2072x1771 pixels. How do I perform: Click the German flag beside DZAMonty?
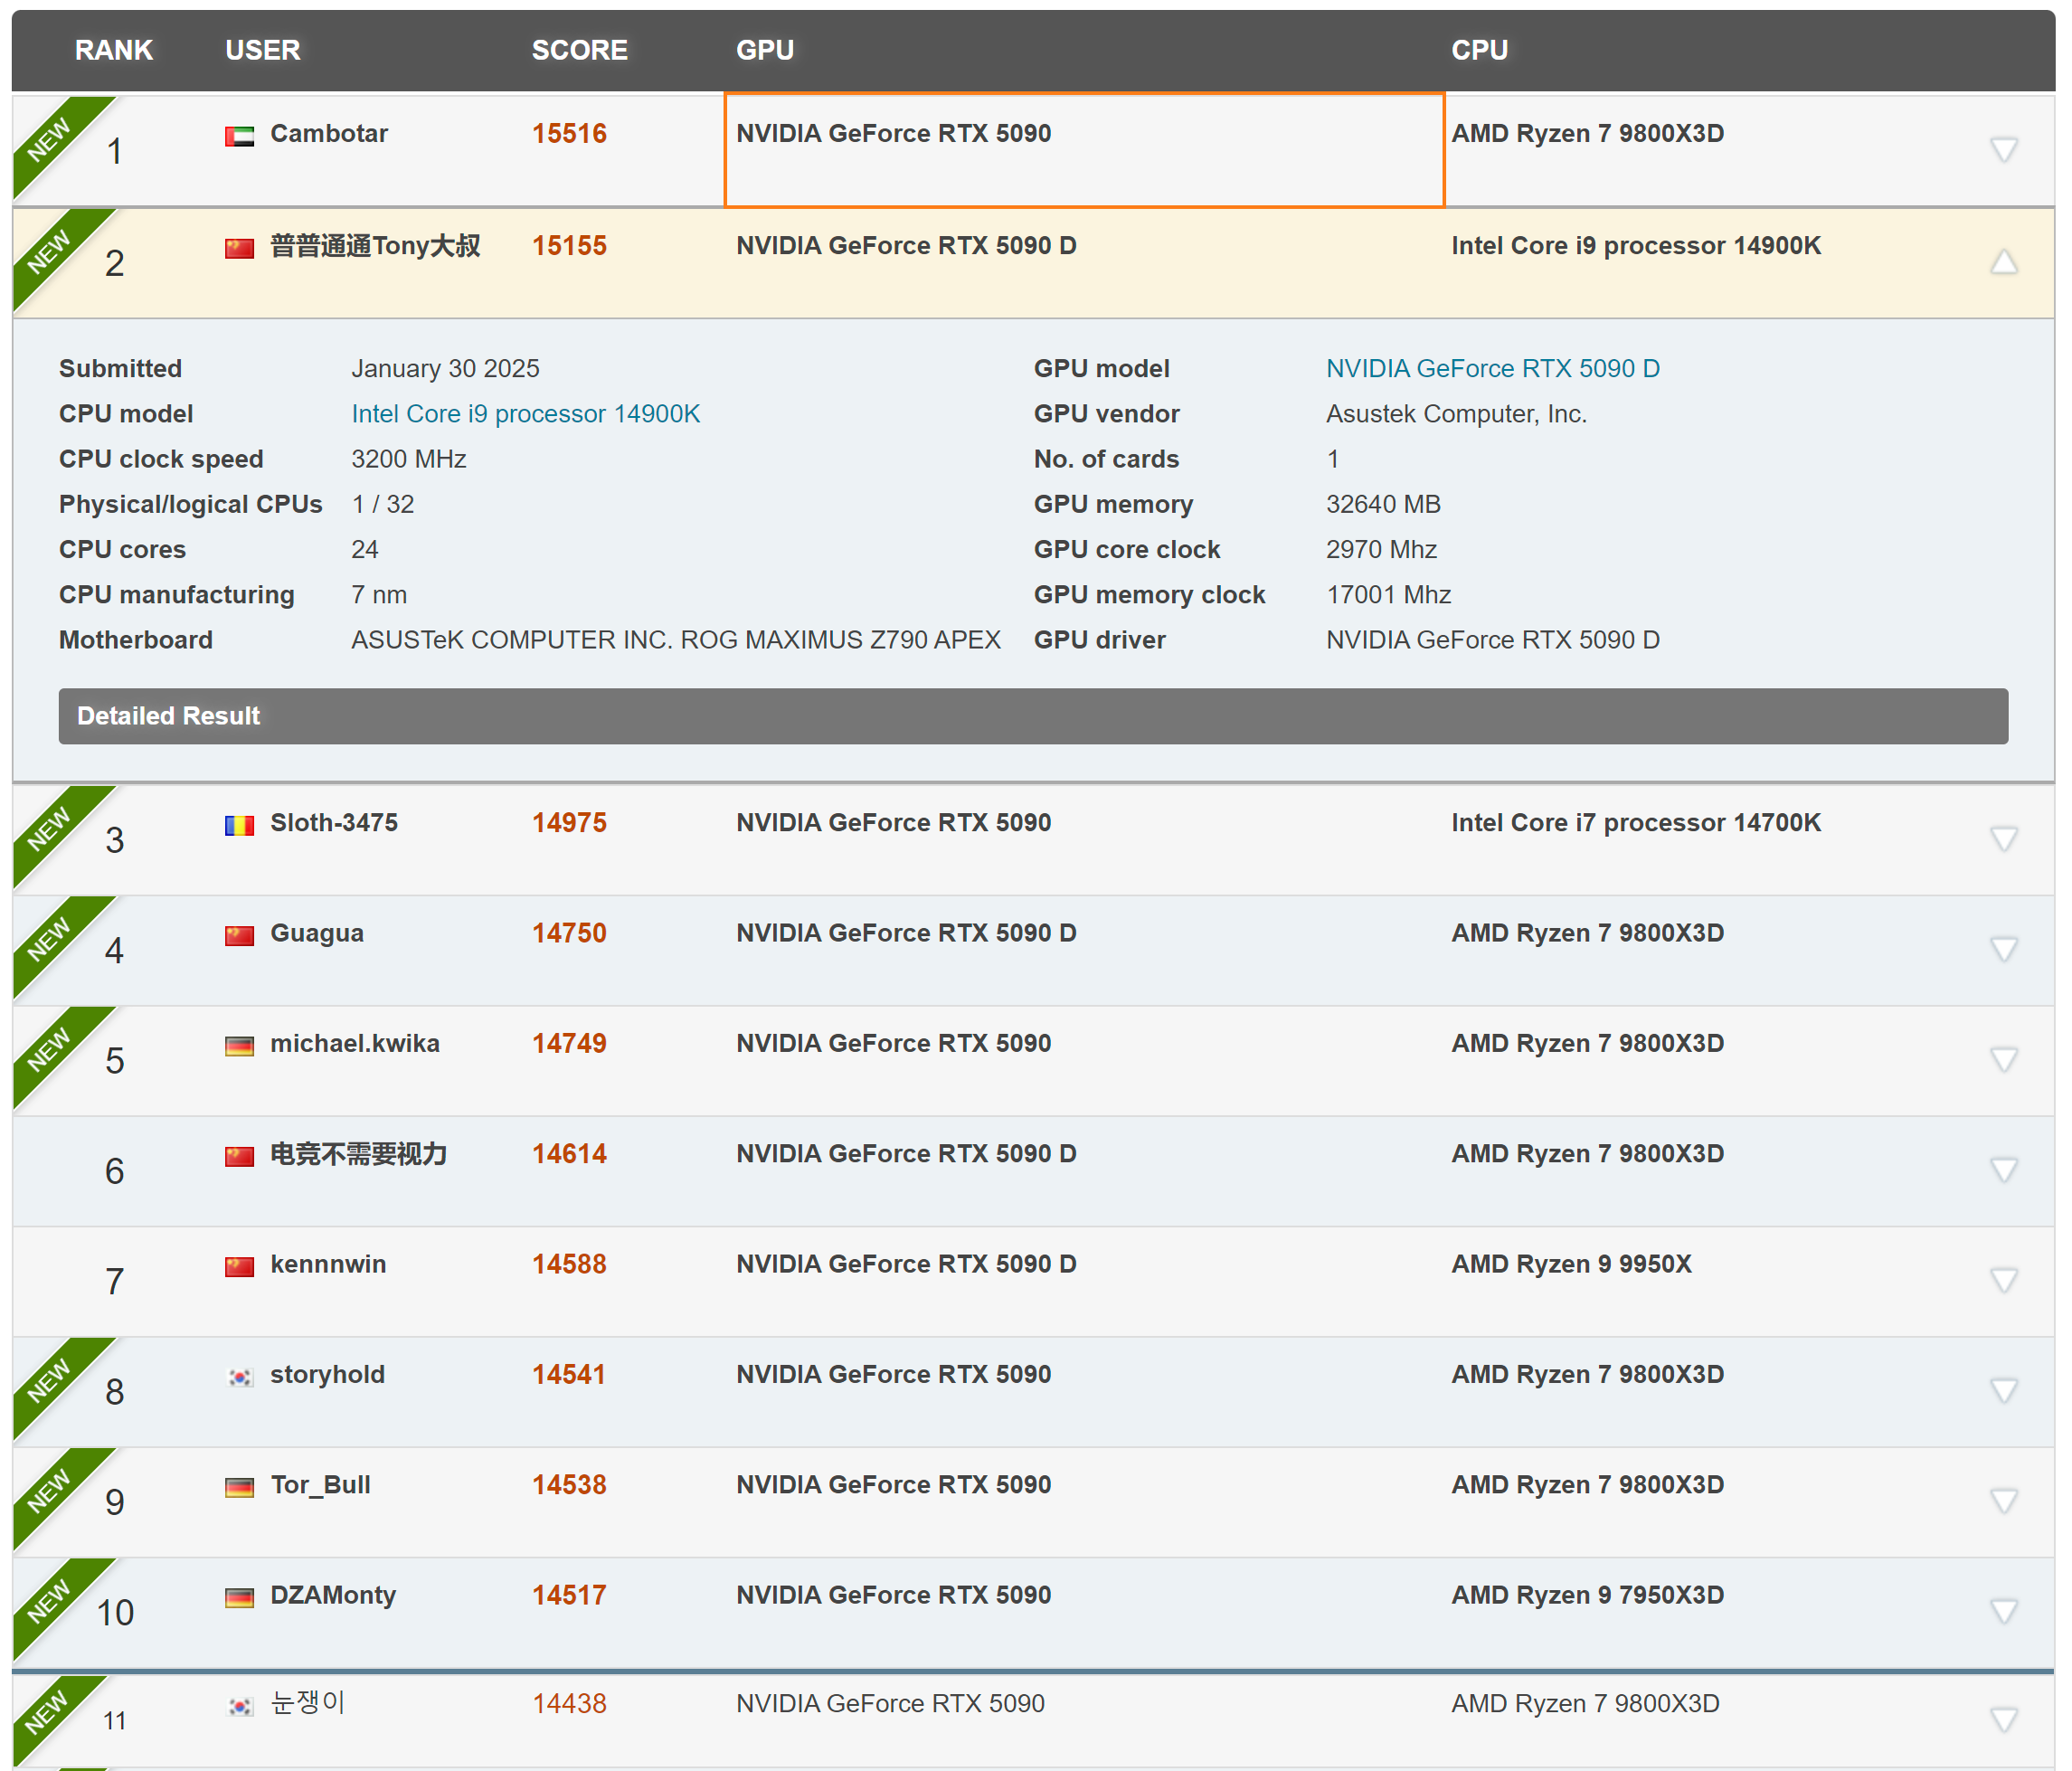(239, 1597)
